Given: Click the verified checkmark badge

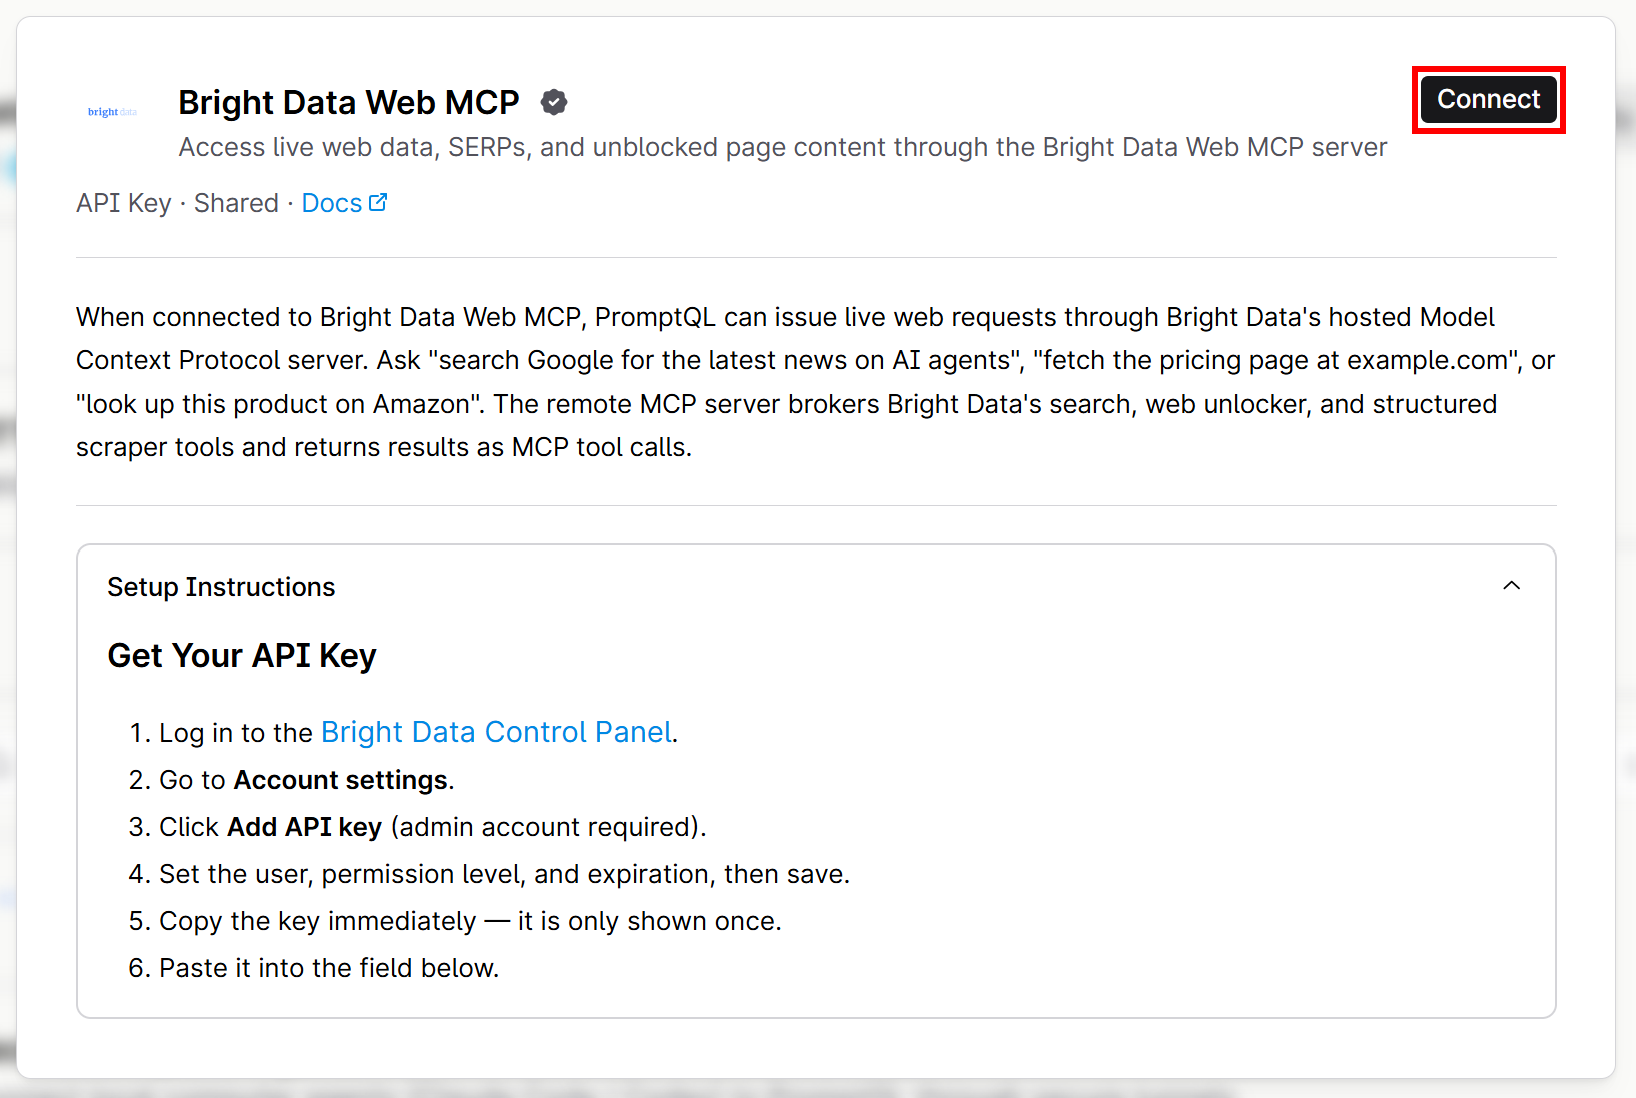Looking at the screenshot, I should 554,102.
